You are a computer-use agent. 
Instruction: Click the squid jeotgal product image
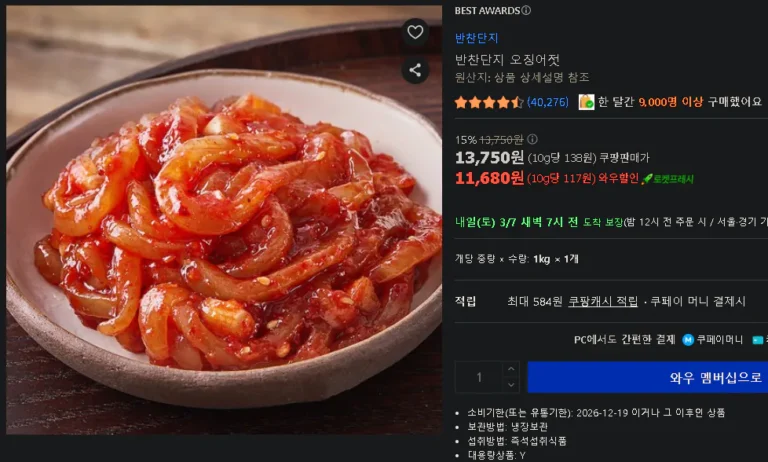224,220
